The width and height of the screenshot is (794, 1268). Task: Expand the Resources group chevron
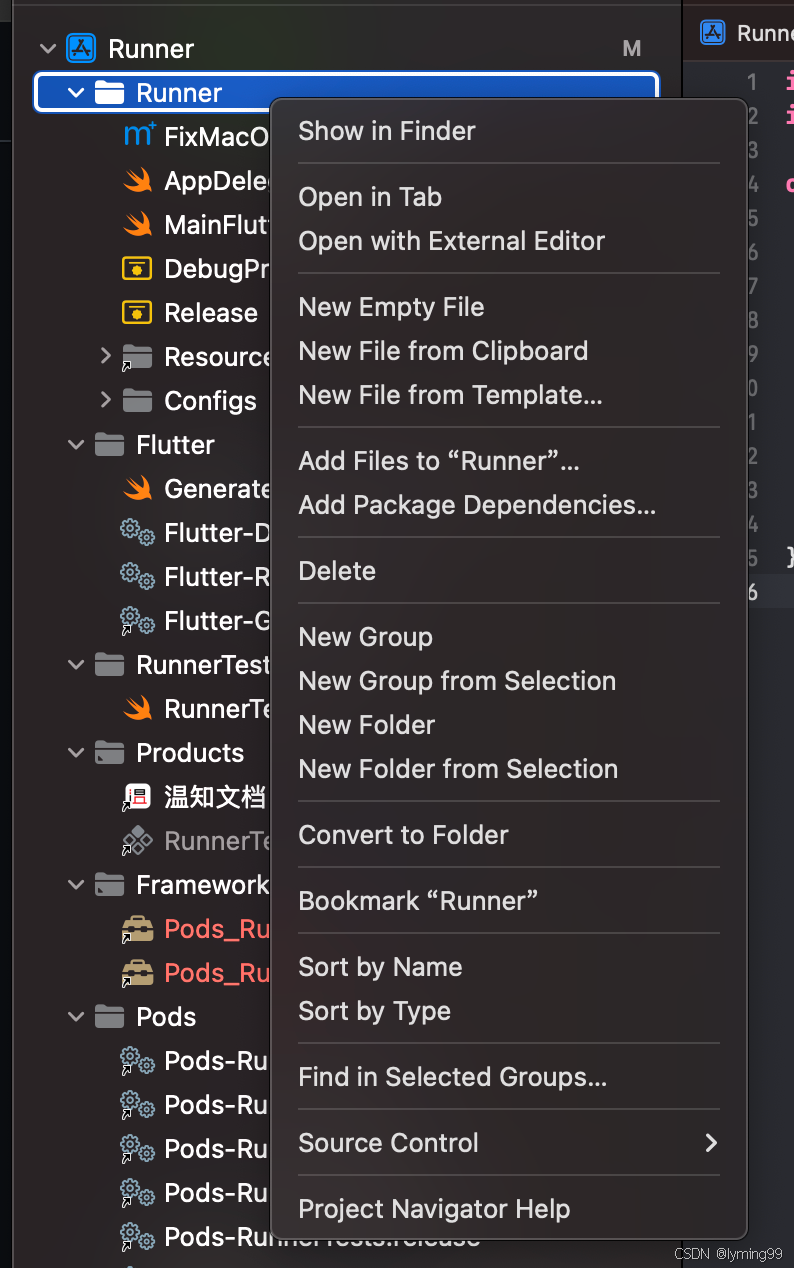(106, 356)
